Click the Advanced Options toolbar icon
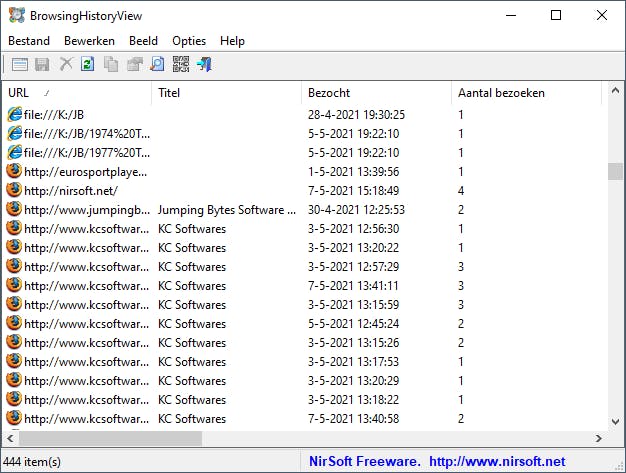This screenshot has width=626, height=473. (x=19, y=65)
